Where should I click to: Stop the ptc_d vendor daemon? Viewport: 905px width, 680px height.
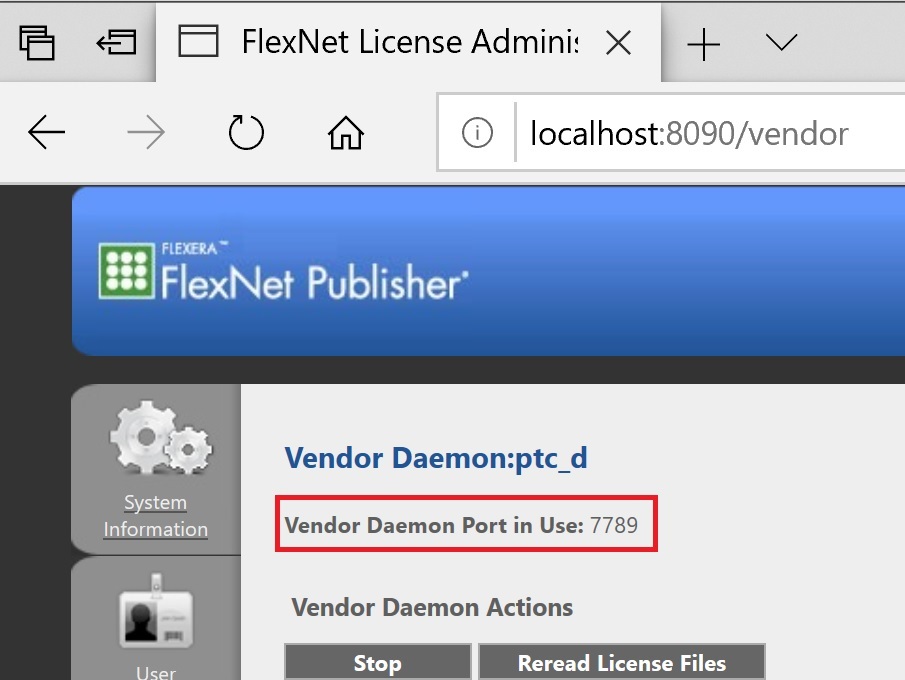tap(377, 662)
